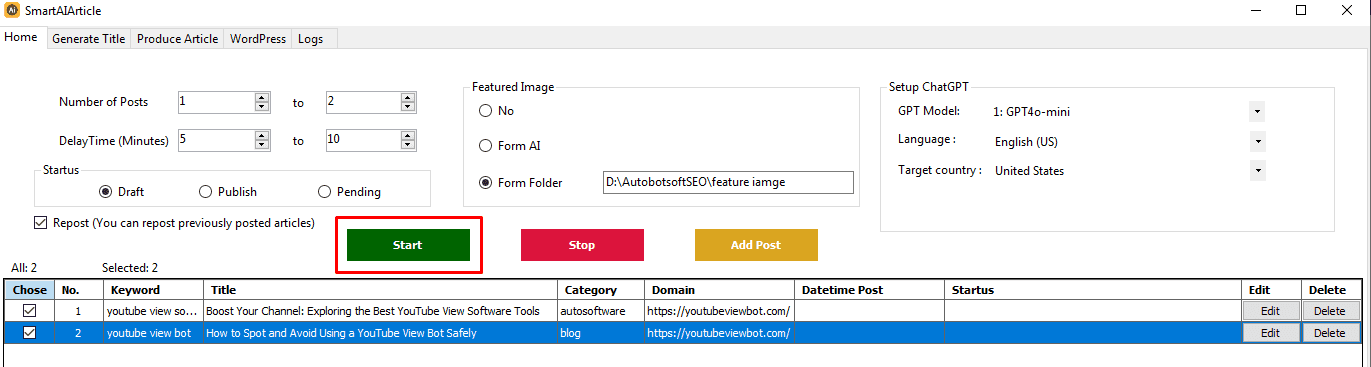The width and height of the screenshot is (1371, 367).
Task: Open the WordPress tab
Action: coord(258,39)
